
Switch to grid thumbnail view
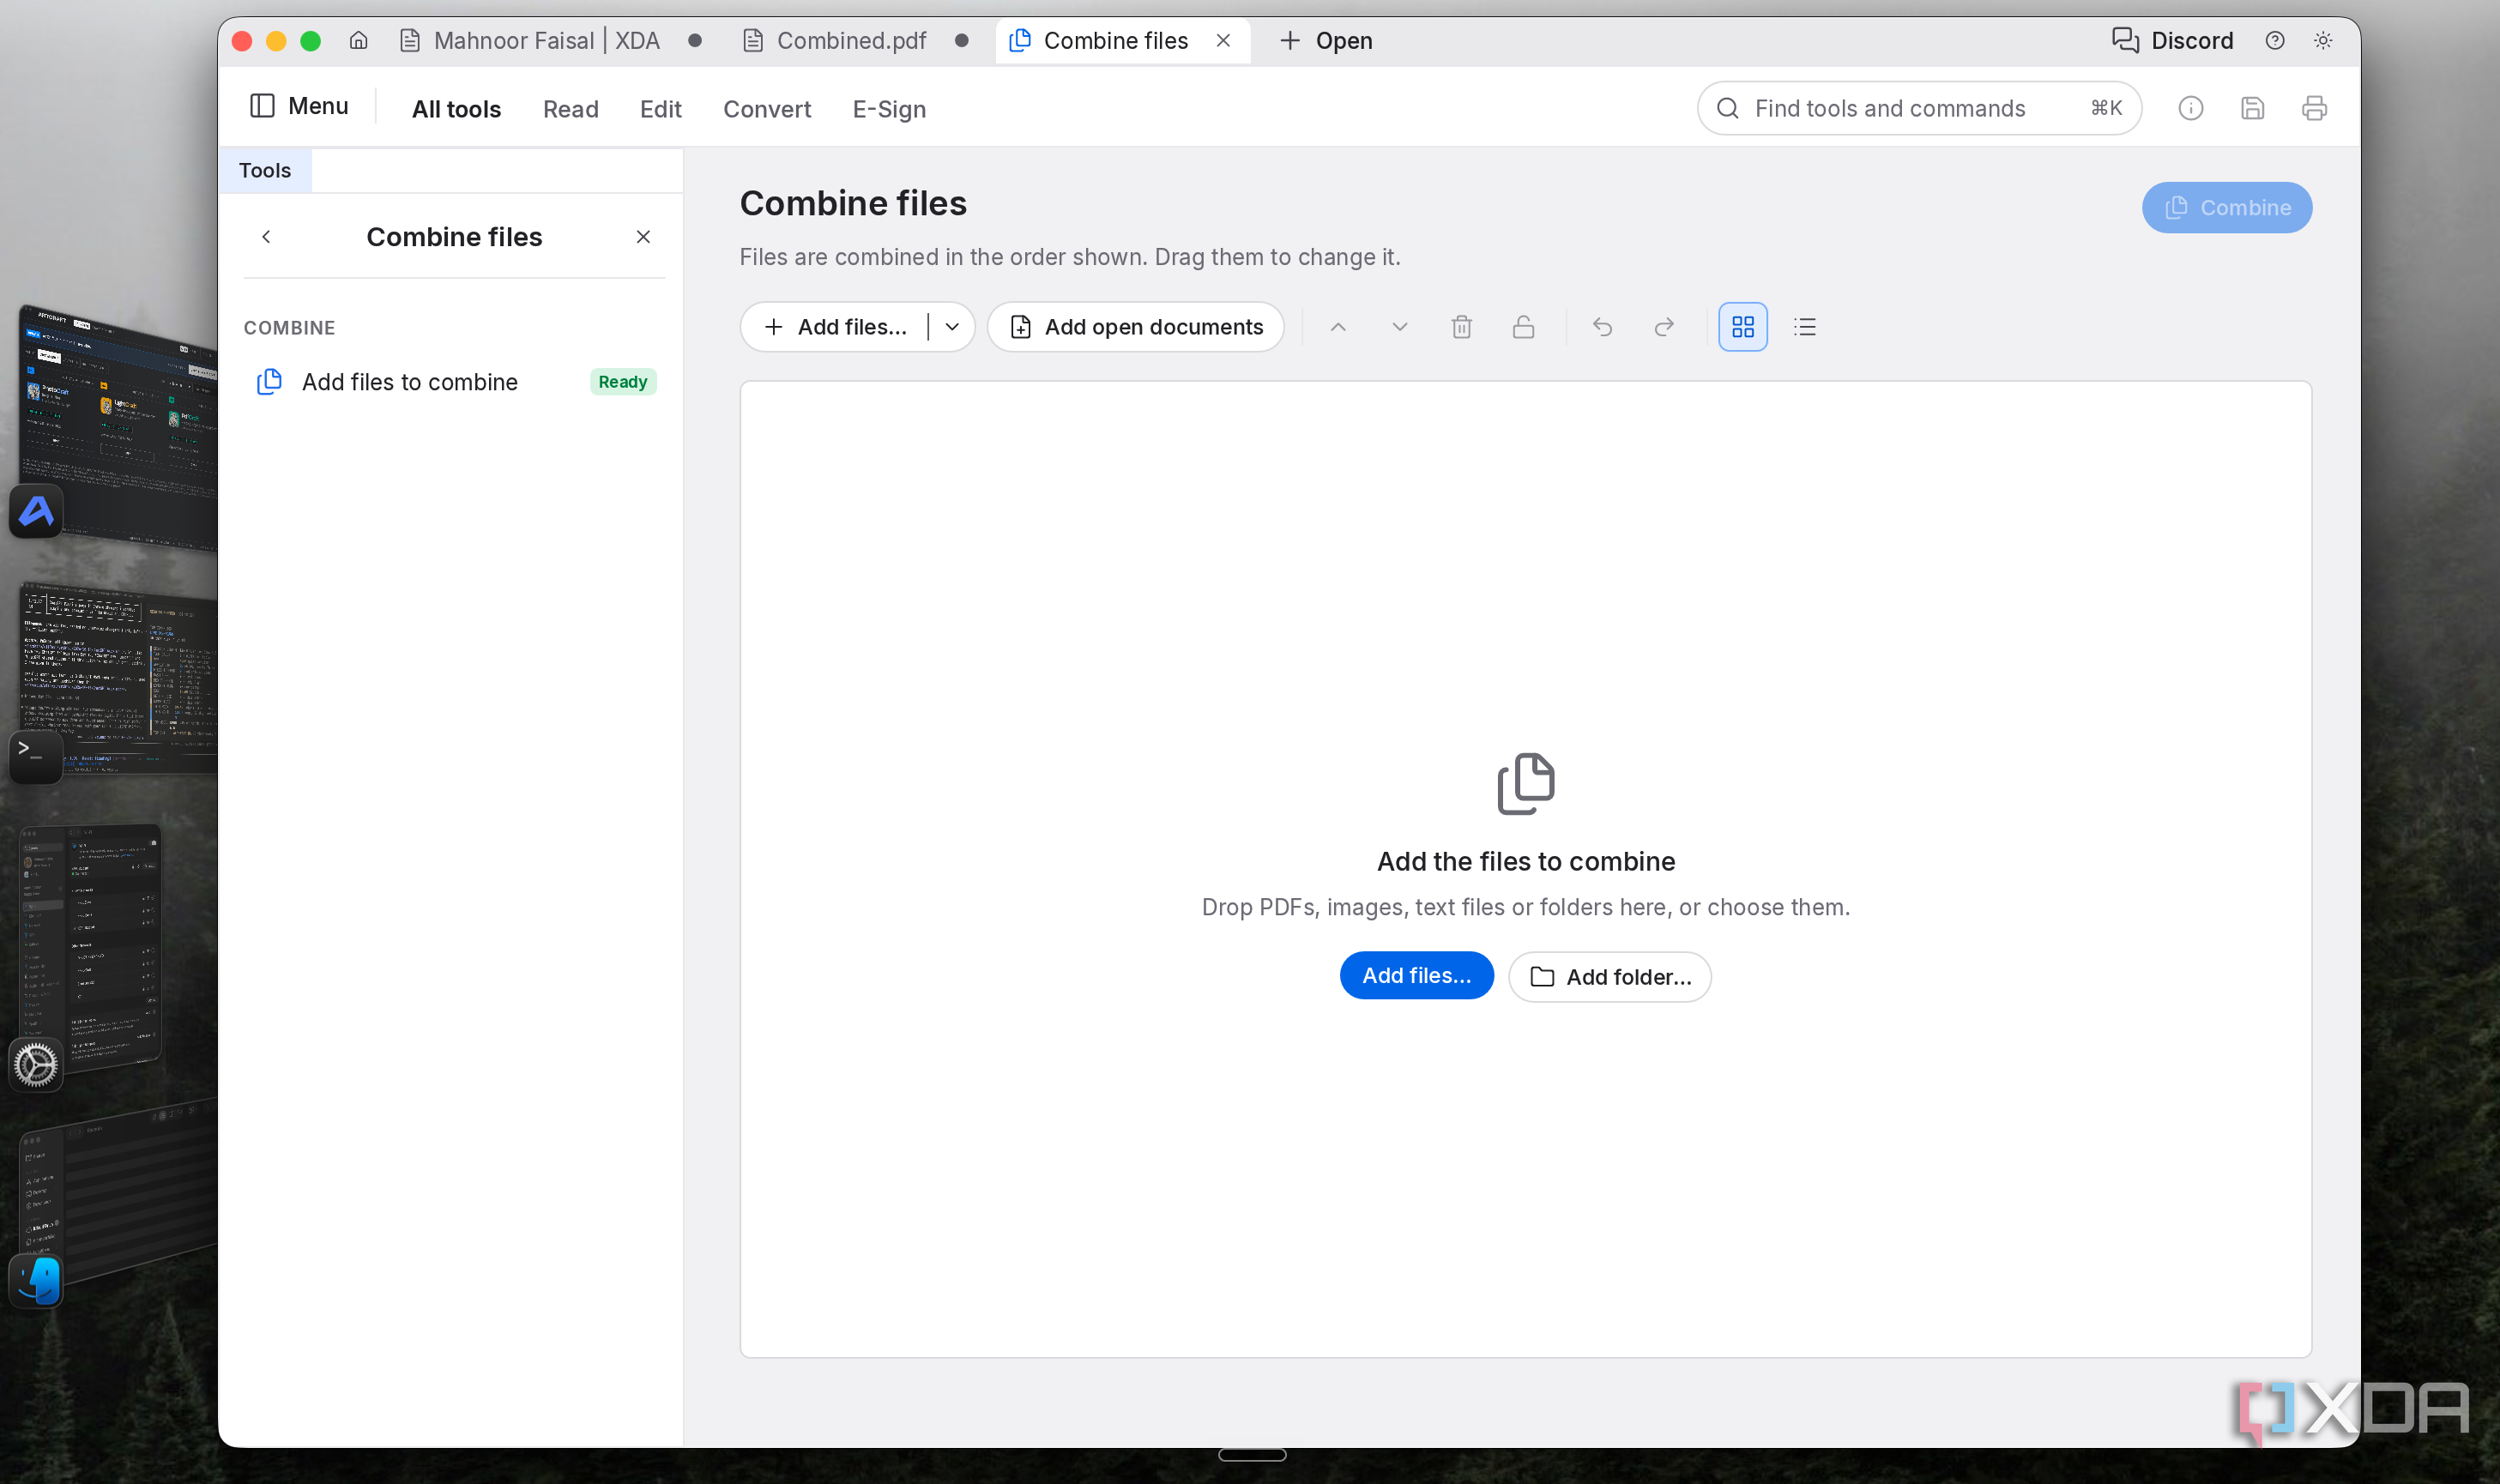click(x=1743, y=327)
